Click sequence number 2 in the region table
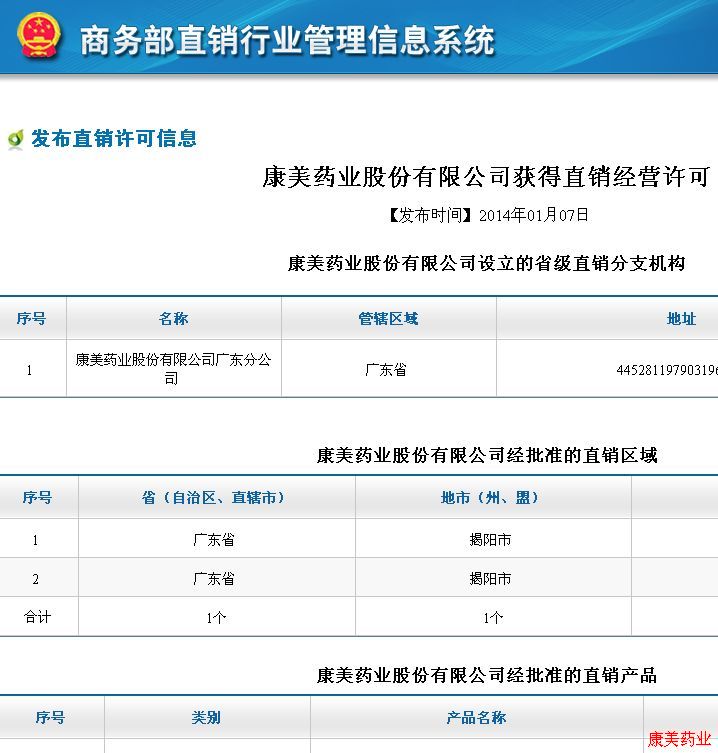The height and width of the screenshot is (753, 718). [36, 579]
